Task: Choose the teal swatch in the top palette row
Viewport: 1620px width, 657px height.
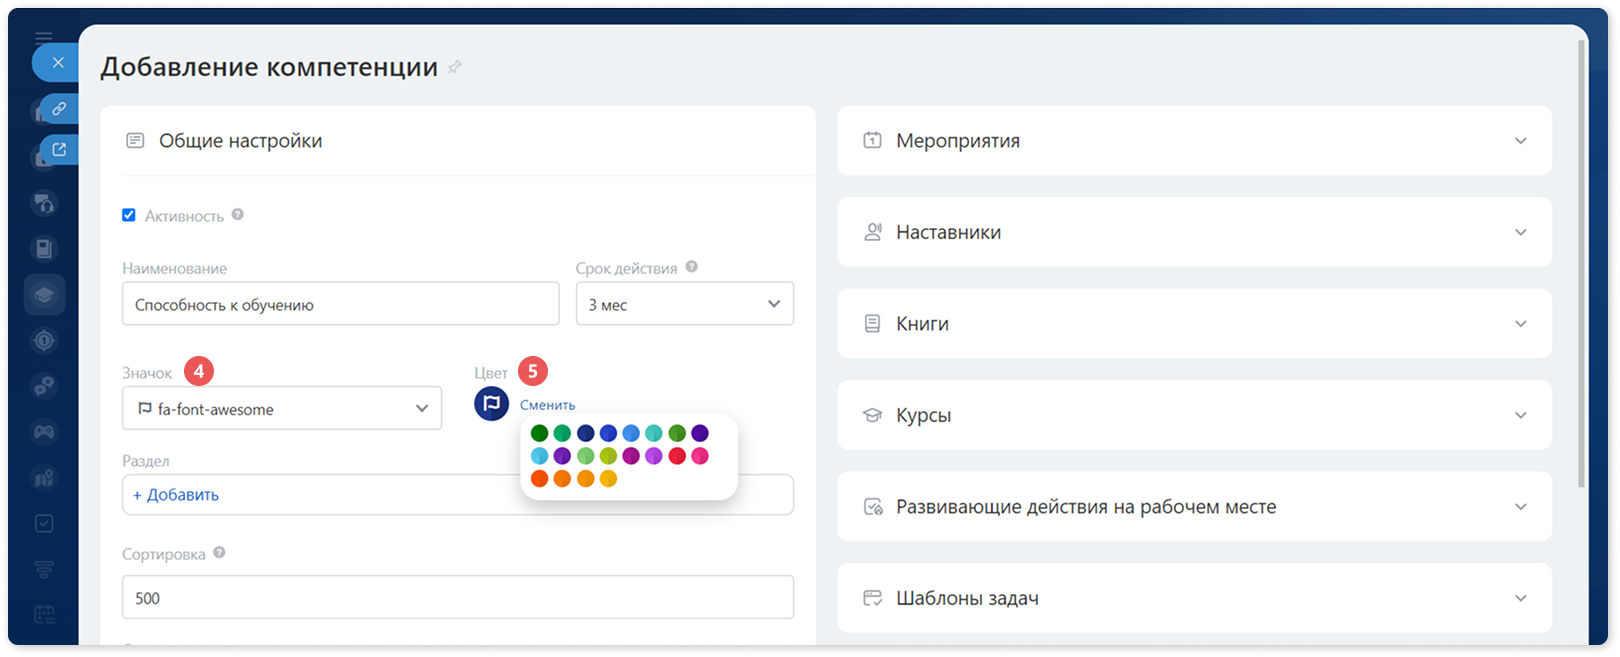Action: click(x=654, y=433)
